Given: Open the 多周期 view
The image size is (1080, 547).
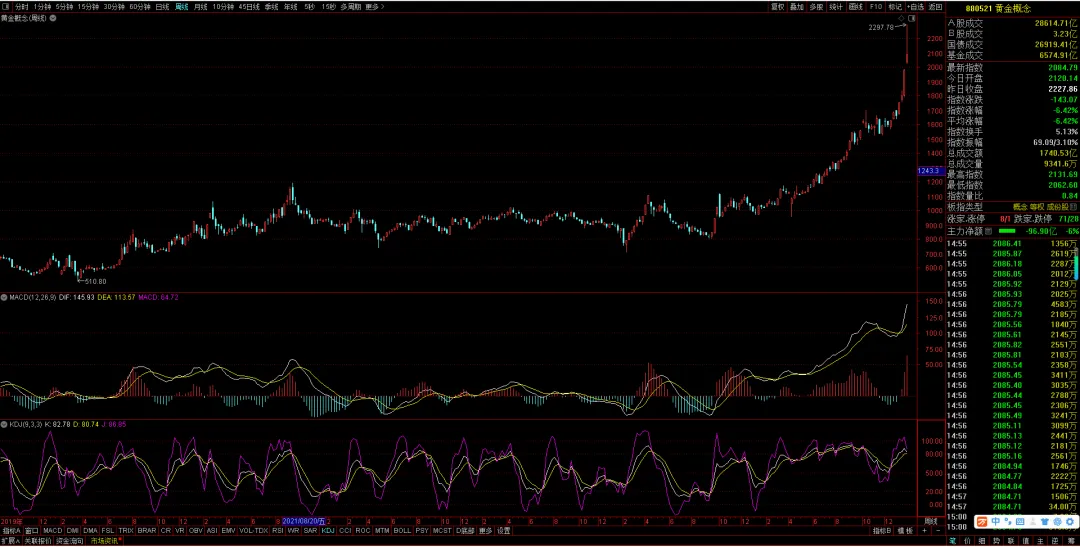Looking at the screenshot, I should coord(351,6).
